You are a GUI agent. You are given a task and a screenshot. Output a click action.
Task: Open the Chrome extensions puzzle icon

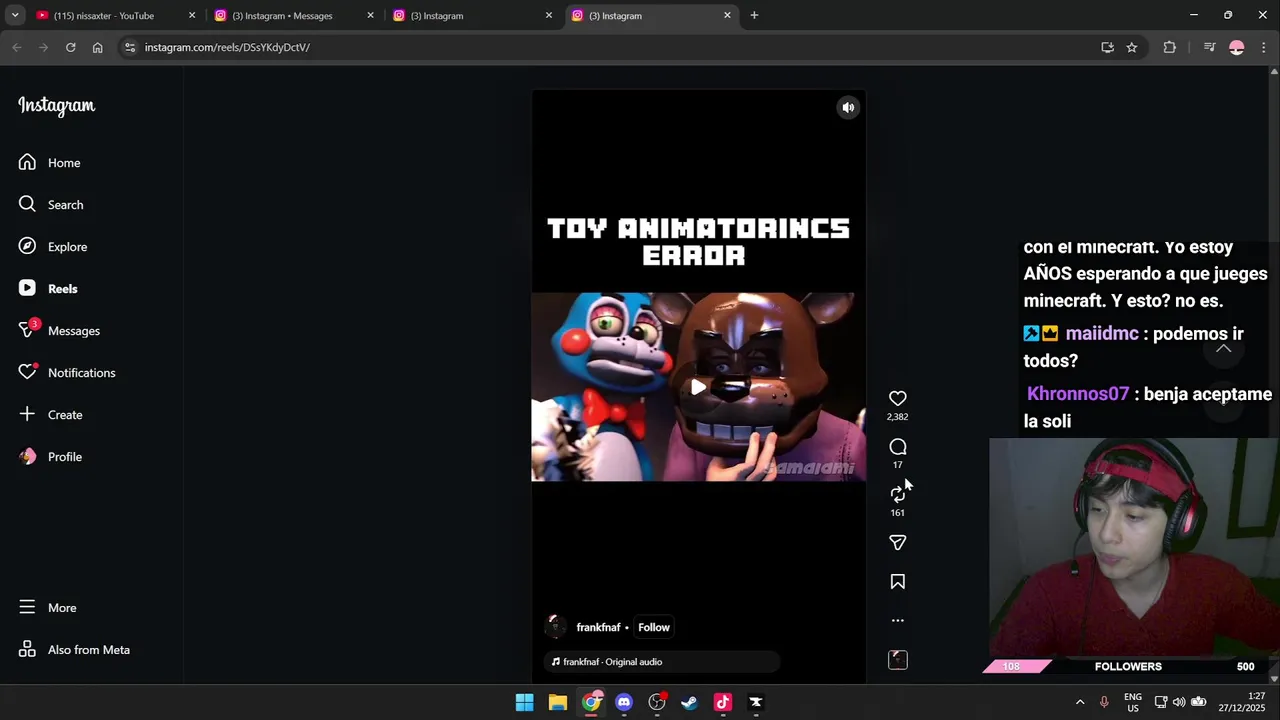1170,47
